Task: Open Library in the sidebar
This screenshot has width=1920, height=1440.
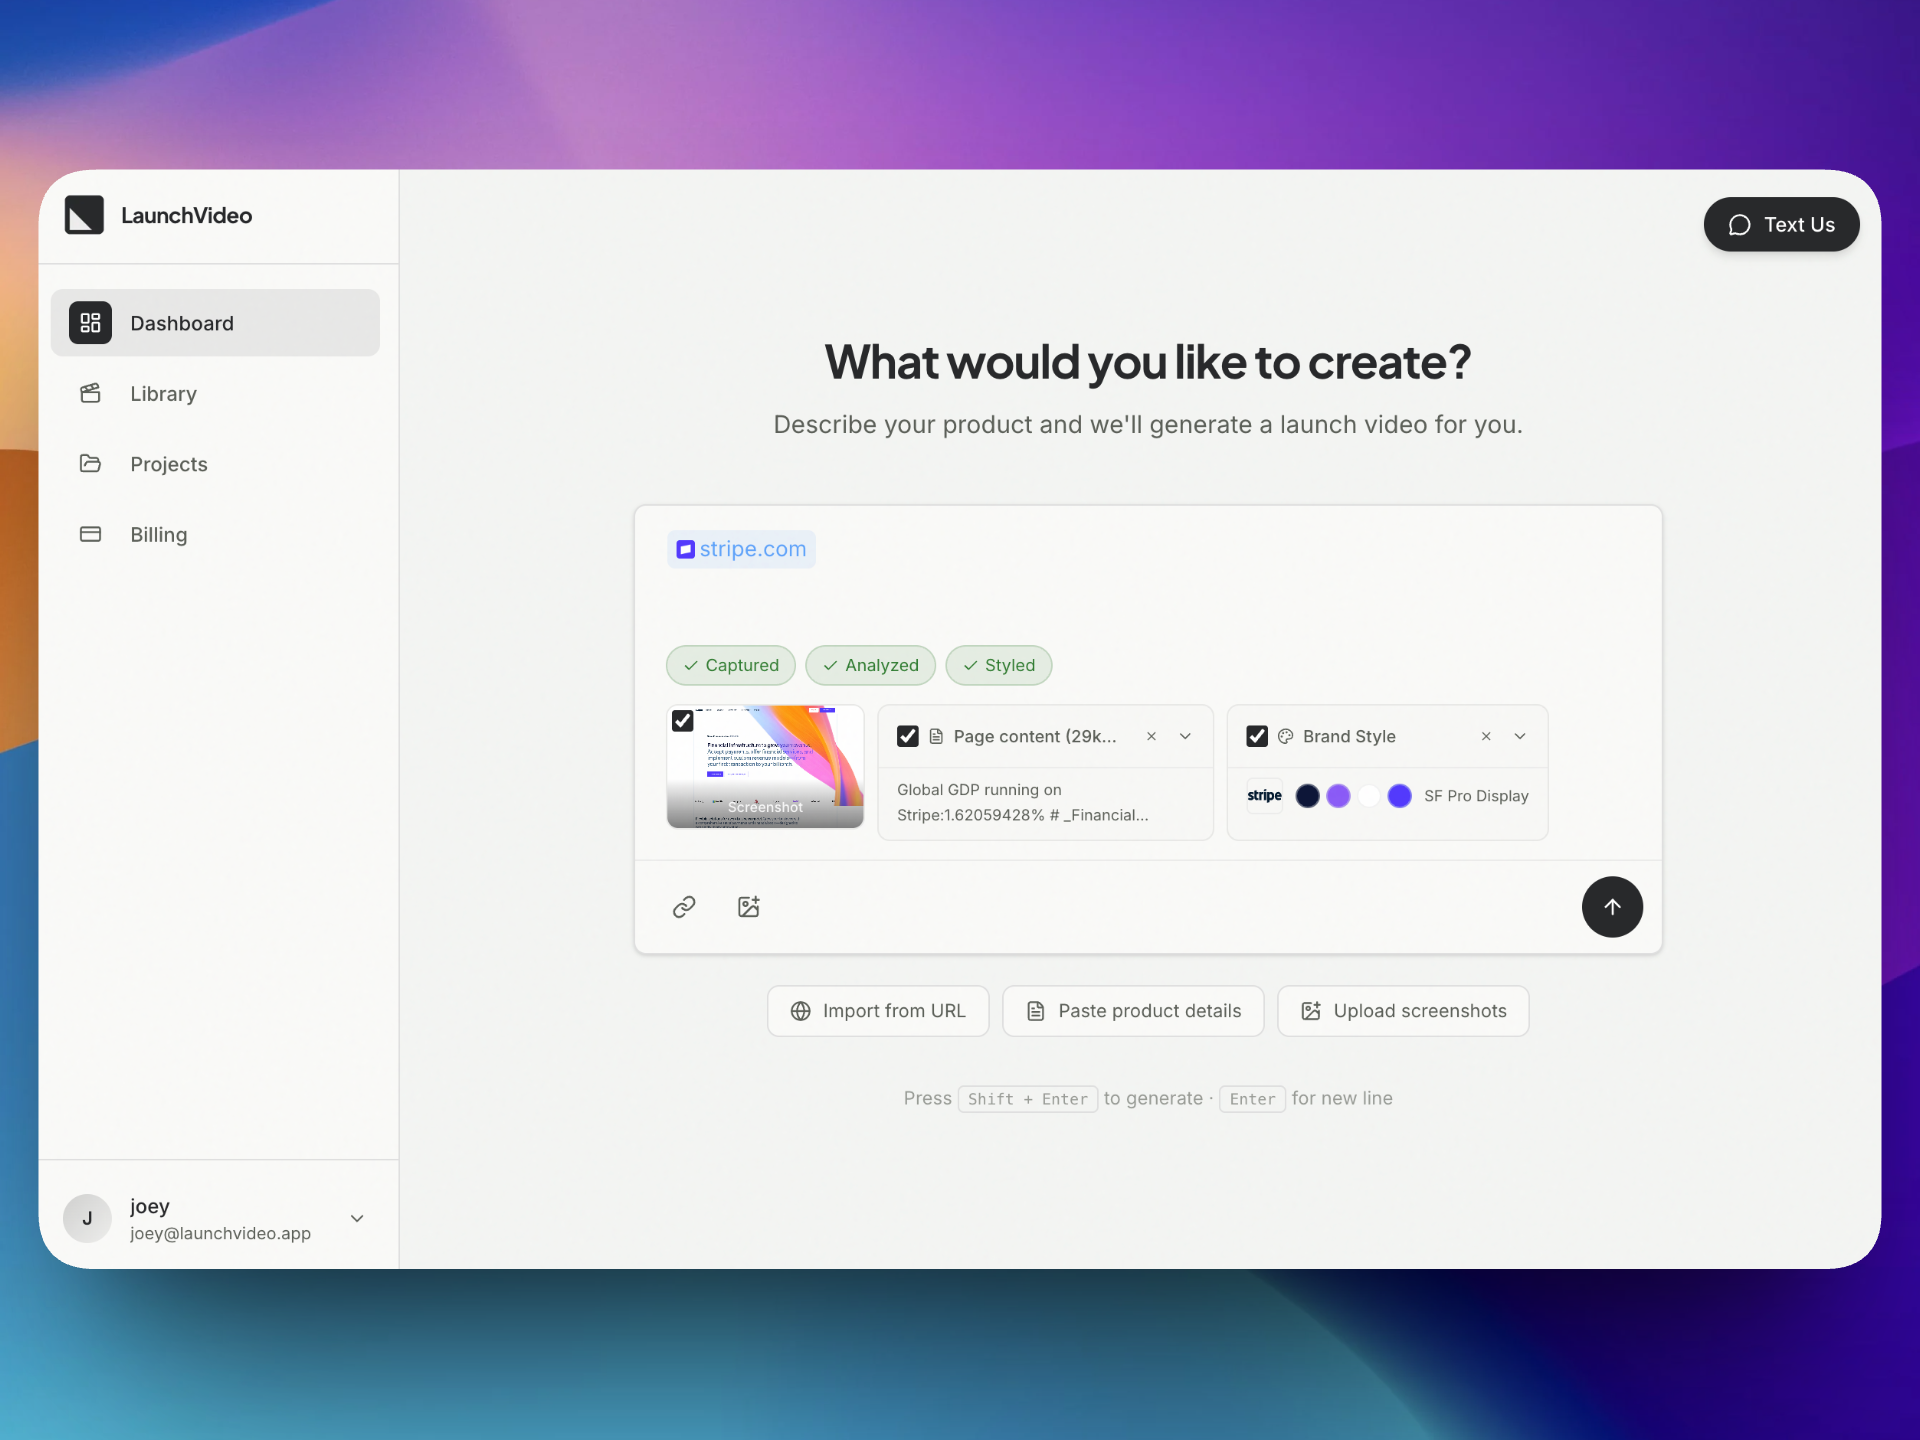Action: click(x=163, y=394)
